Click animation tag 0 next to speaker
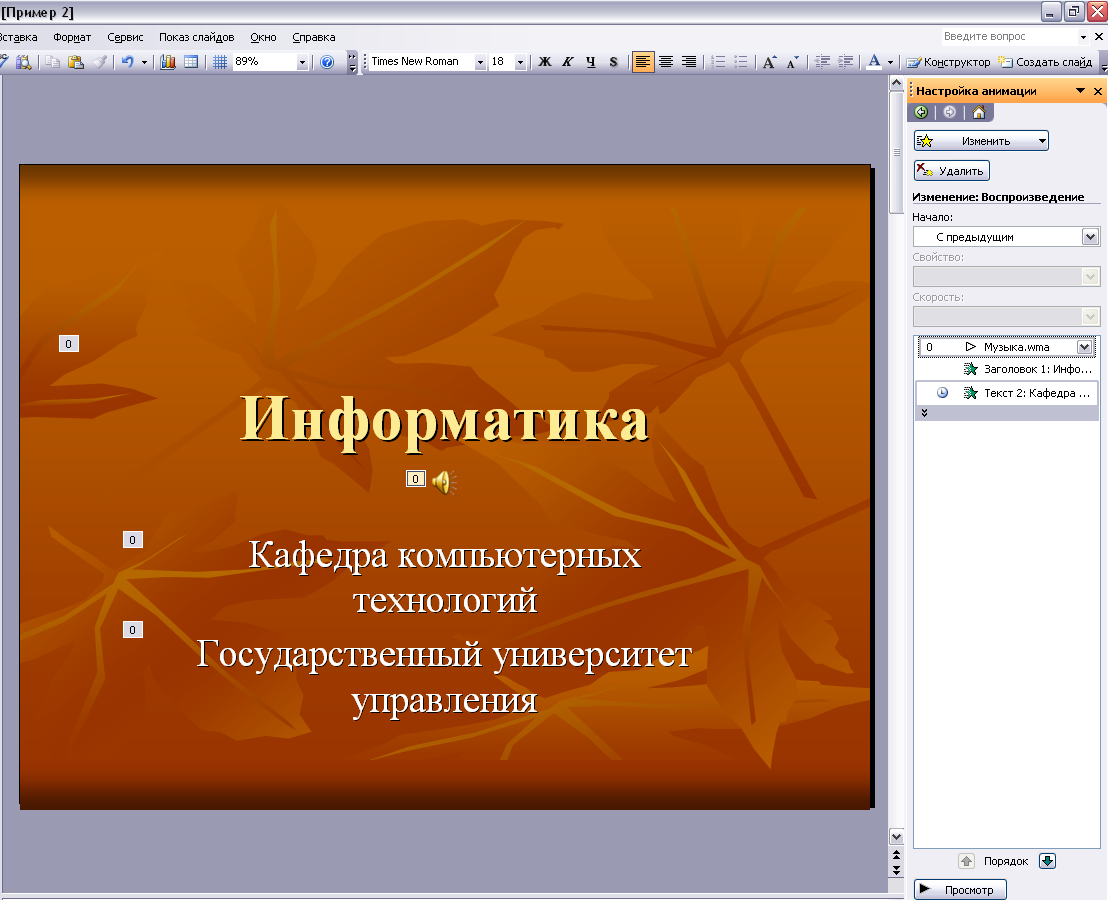The width and height of the screenshot is (1108, 900). 416,479
